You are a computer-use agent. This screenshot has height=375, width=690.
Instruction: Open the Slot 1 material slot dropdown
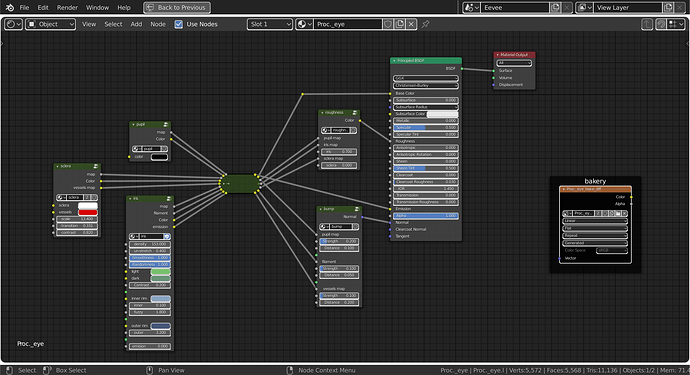click(270, 24)
